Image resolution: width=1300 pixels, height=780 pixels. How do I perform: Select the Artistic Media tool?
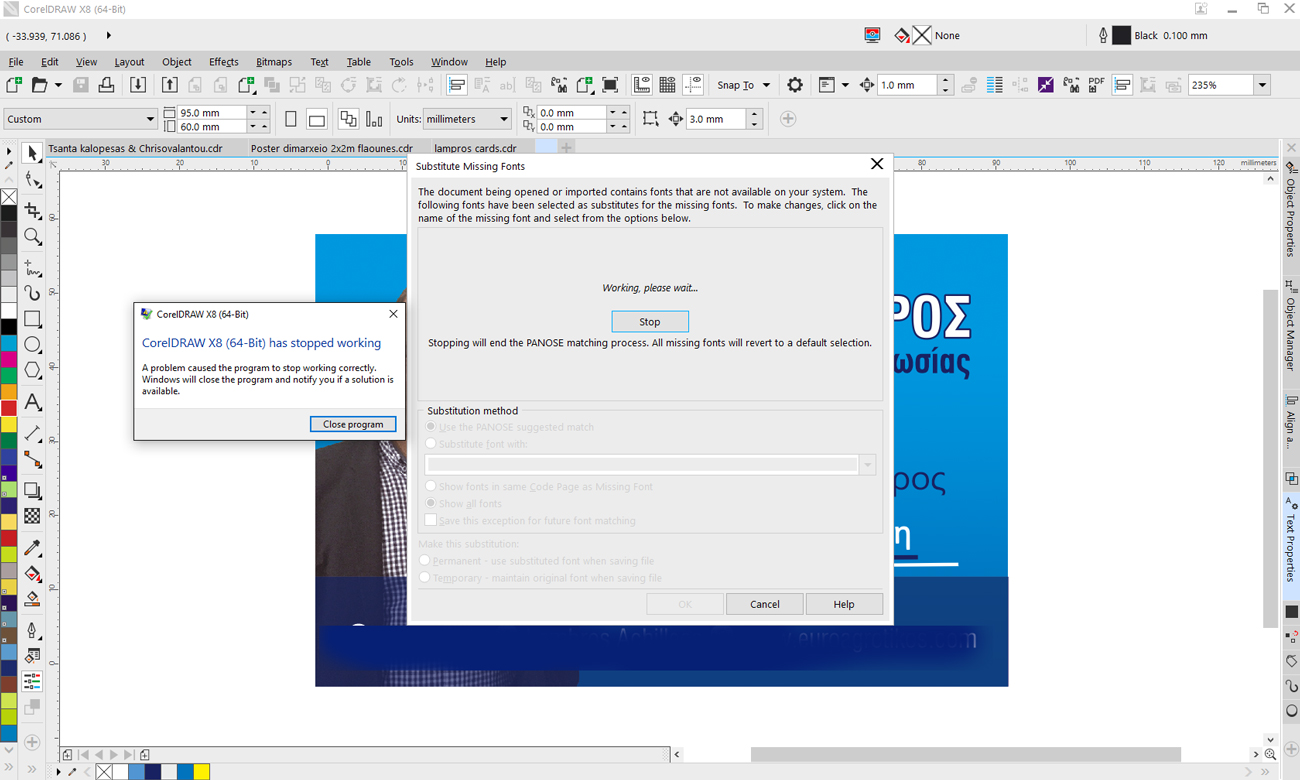pos(32,293)
